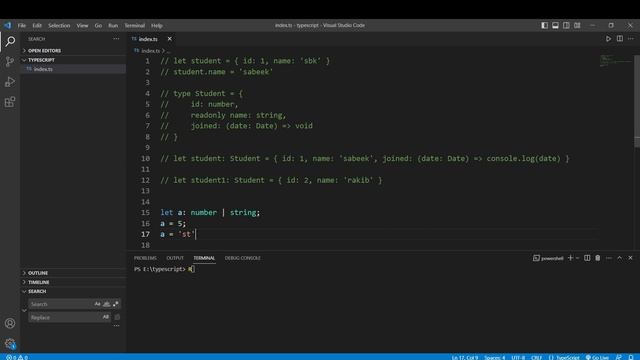The height and width of the screenshot is (360, 640).
Task: Open the new terminal launch profile dropdown
Action: point(578,258)
